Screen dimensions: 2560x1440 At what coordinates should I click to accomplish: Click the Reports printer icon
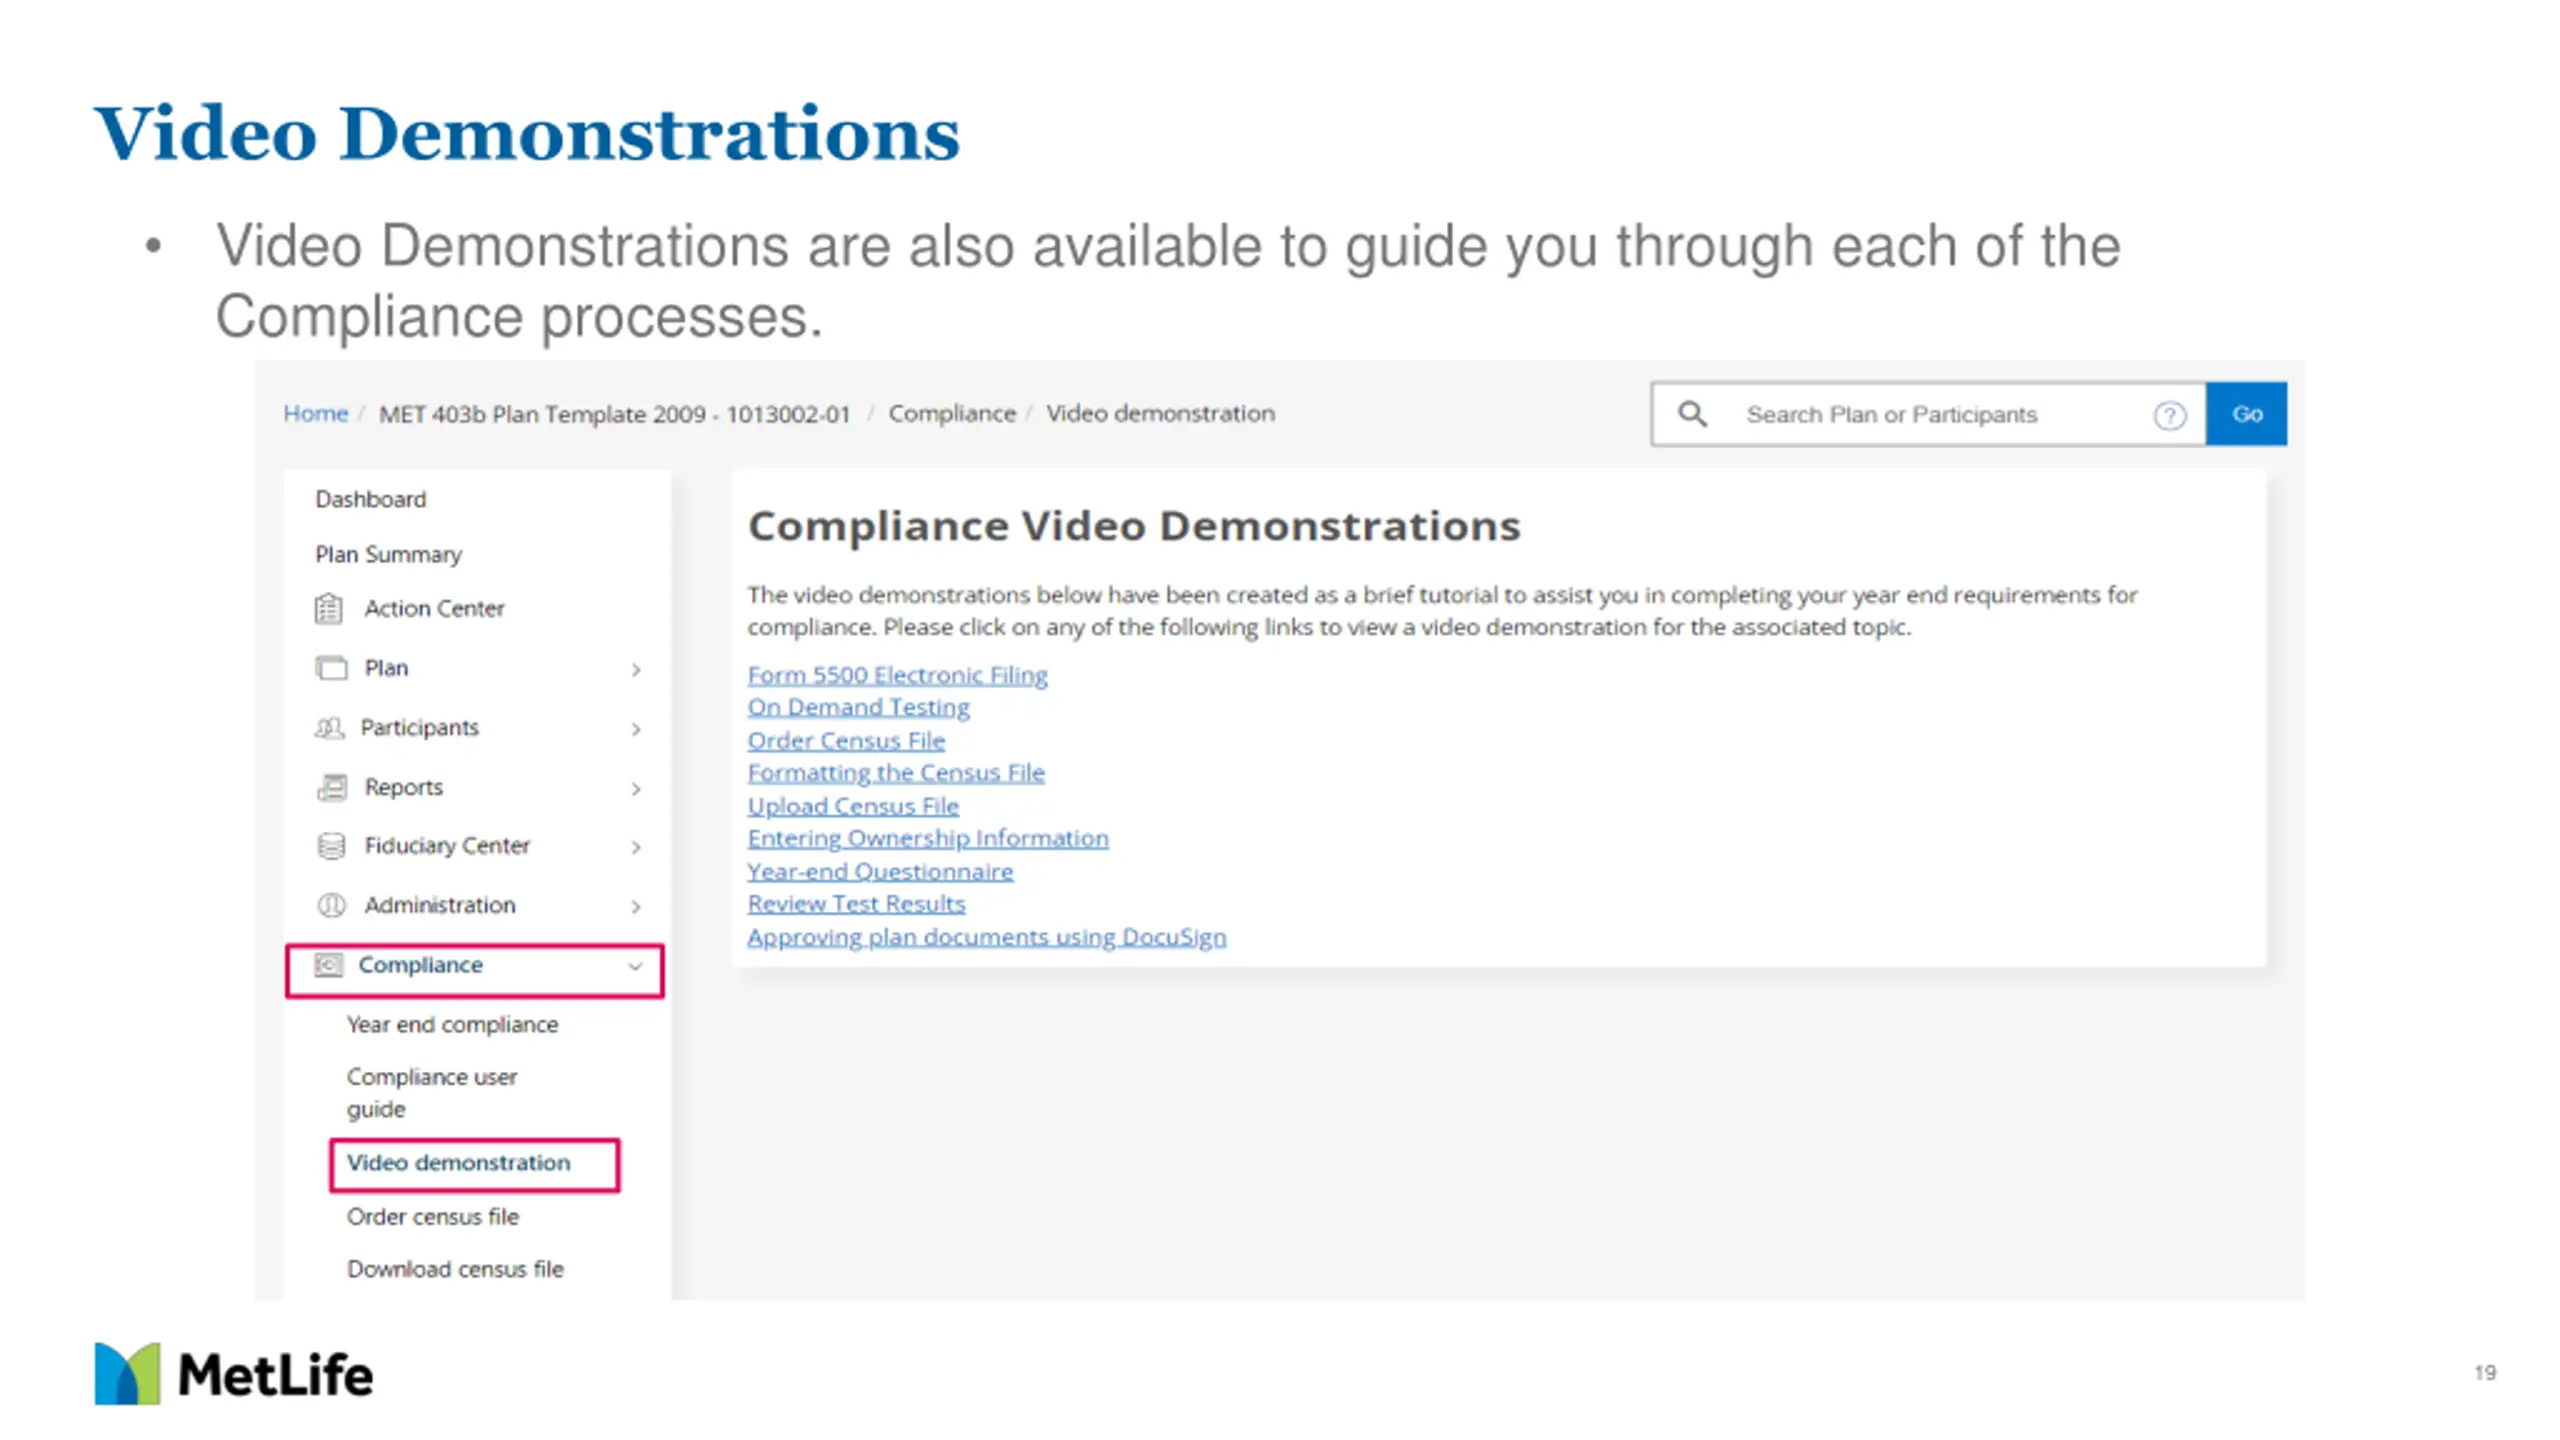[x=332, y=787]
